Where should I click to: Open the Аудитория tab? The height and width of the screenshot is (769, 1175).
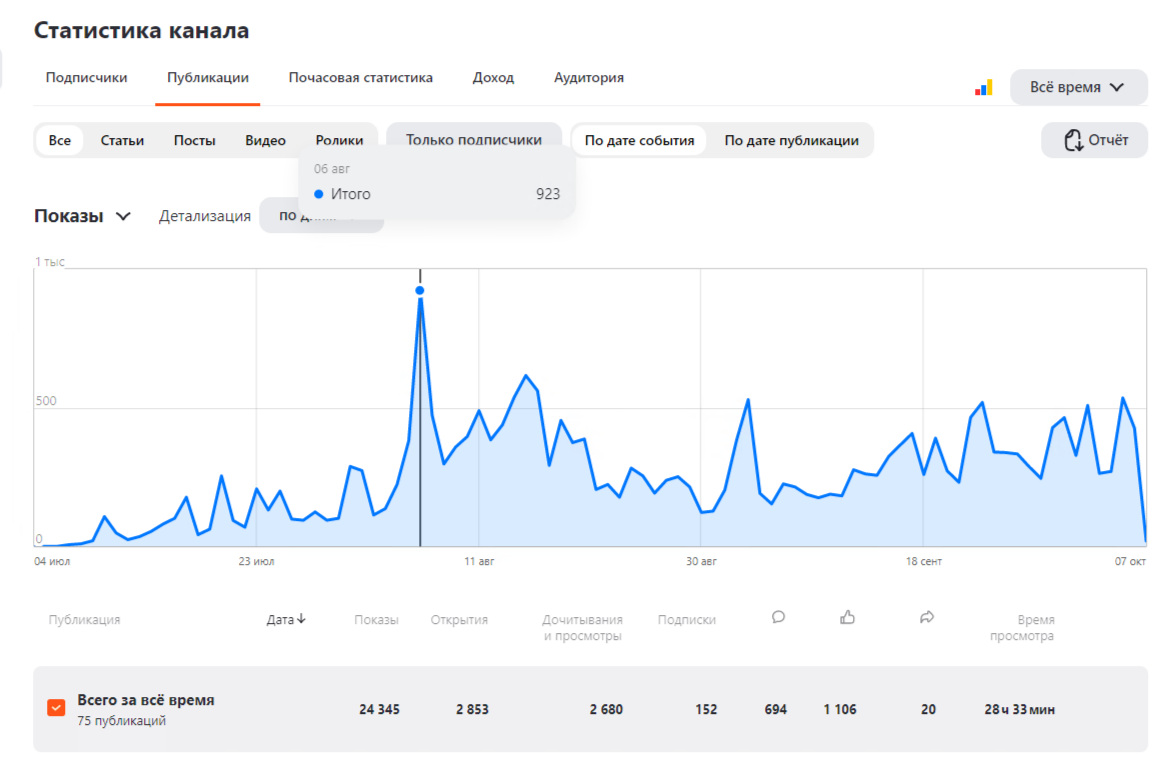pos(589,78)
